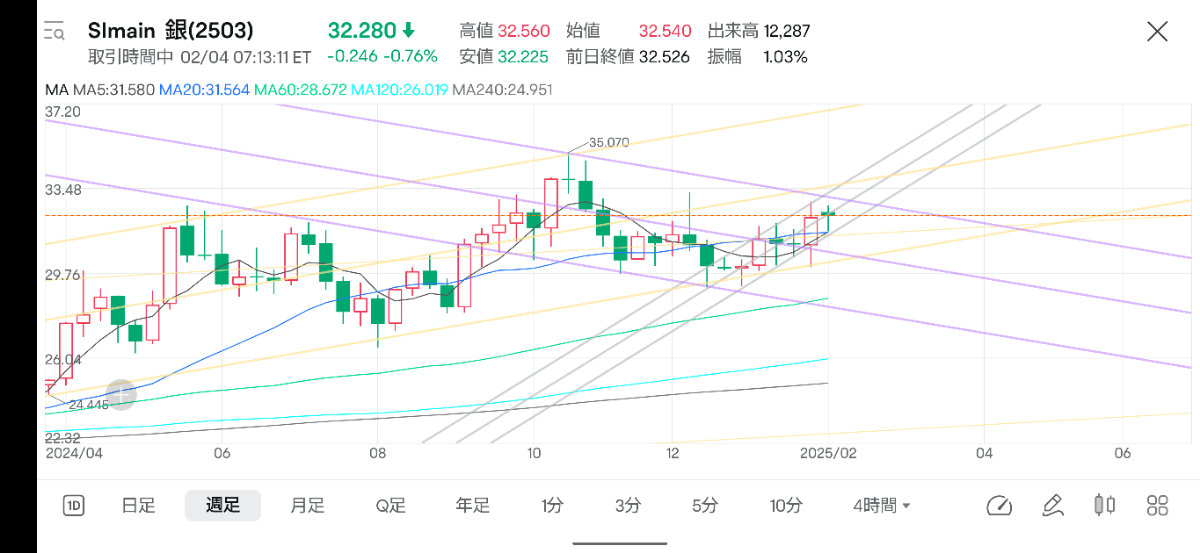Switch to 日足 daily timeframe

(x=138, y=506)
